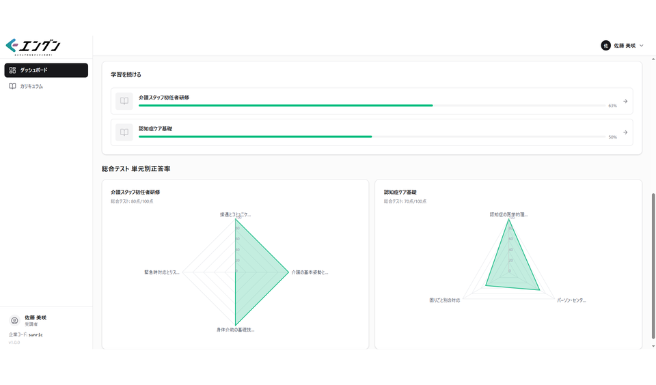Click the 介護スタッフ初任者研修 progress bar
The width and height of the screenshot is (656, 385).
click(x=372, y=105)
